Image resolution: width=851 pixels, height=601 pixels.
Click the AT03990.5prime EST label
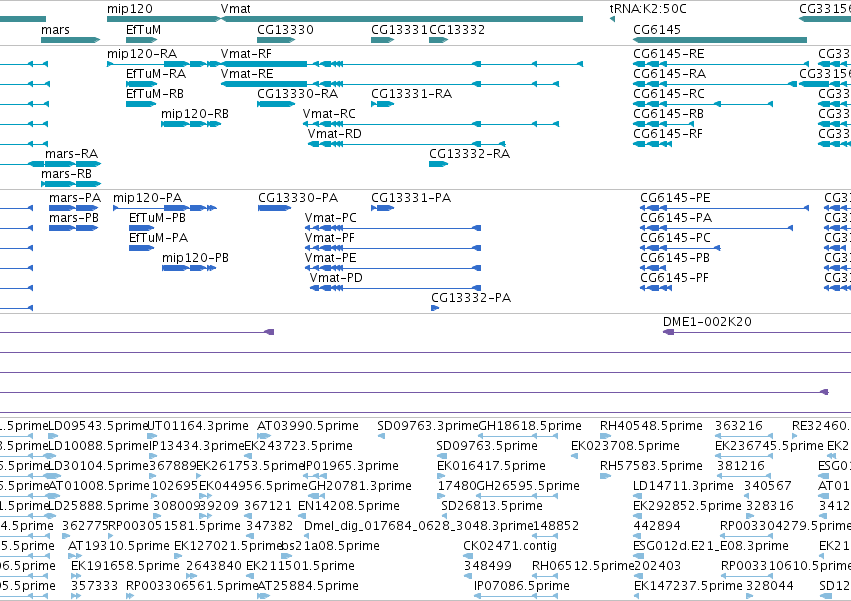308,426
